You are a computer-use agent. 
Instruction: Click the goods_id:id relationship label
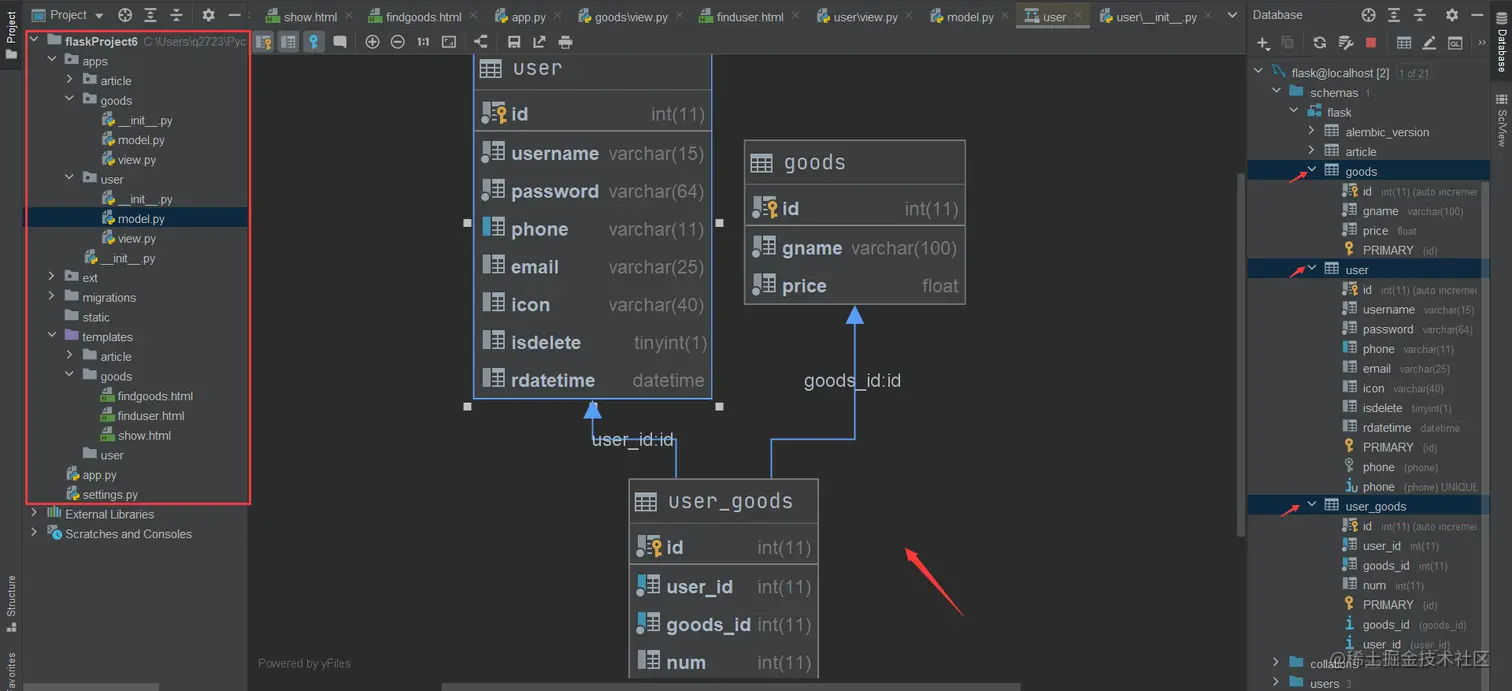(852, 380)
